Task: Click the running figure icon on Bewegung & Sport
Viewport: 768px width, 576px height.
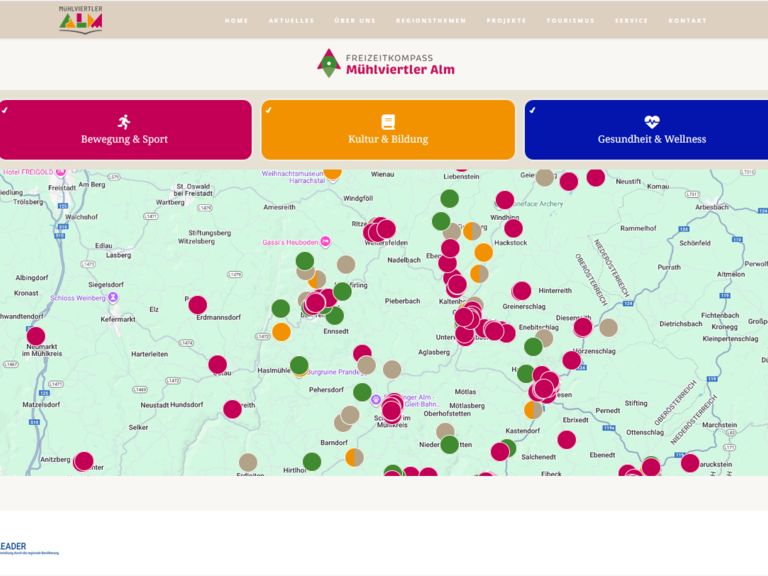Action: click(x=124, y=121)
